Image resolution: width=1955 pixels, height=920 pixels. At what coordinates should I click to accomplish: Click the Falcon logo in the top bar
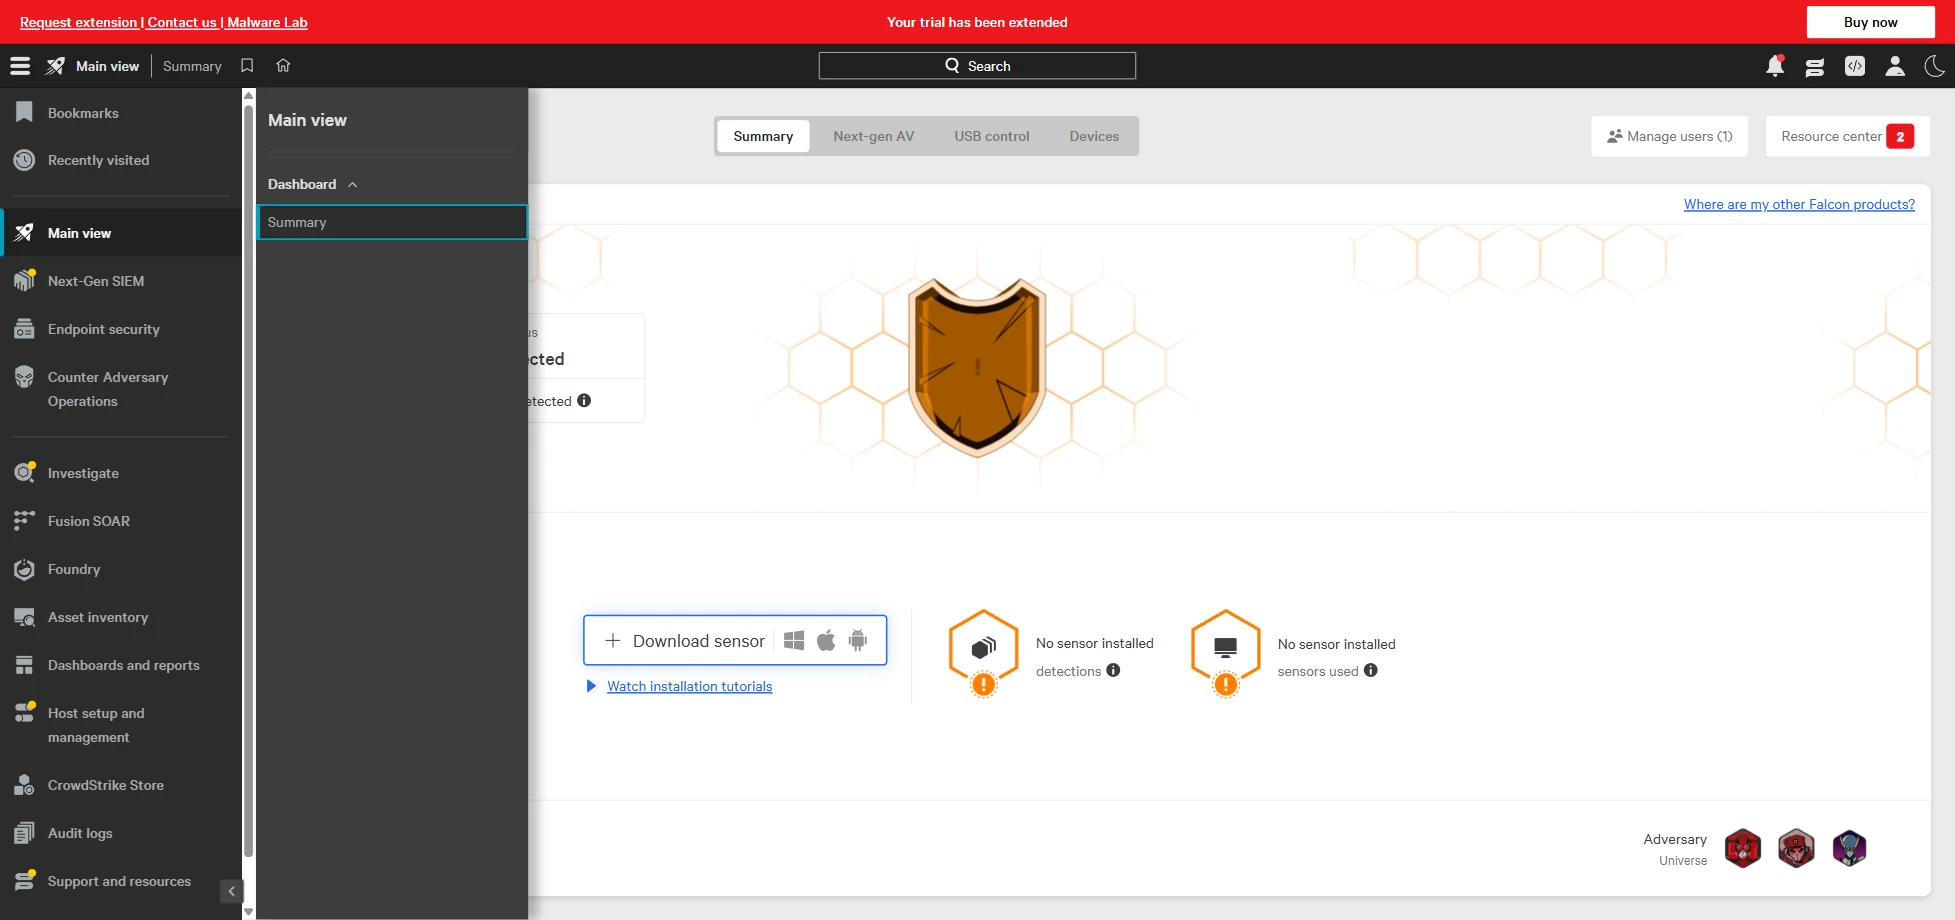[x=56, y=66]
